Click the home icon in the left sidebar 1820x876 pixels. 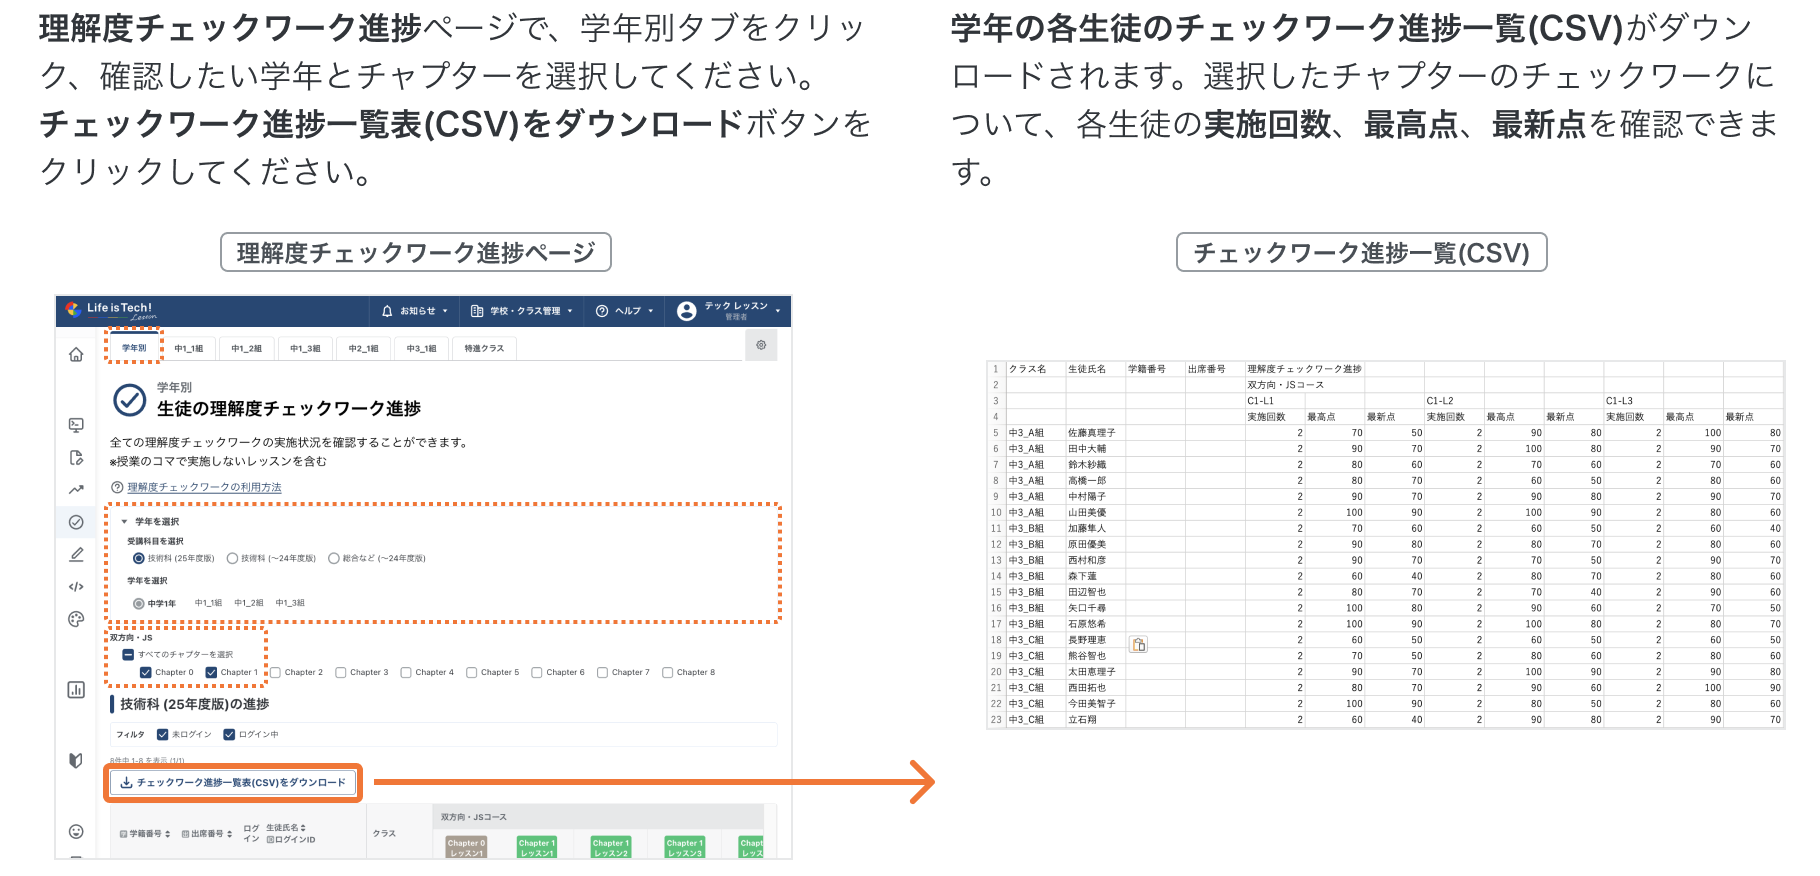coord(76,355)
